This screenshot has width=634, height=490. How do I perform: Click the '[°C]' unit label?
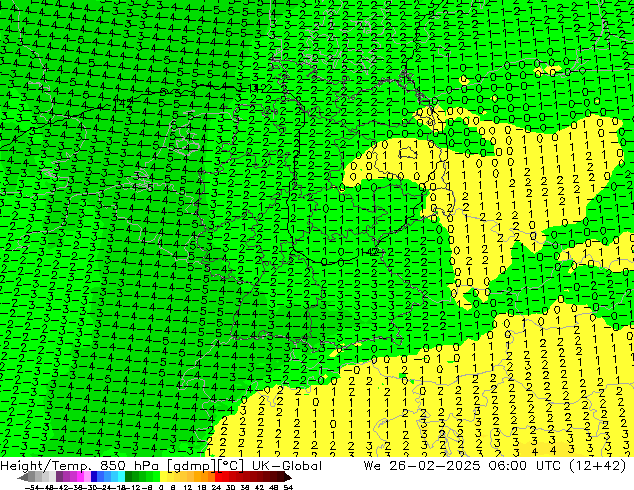pos(231,466)
